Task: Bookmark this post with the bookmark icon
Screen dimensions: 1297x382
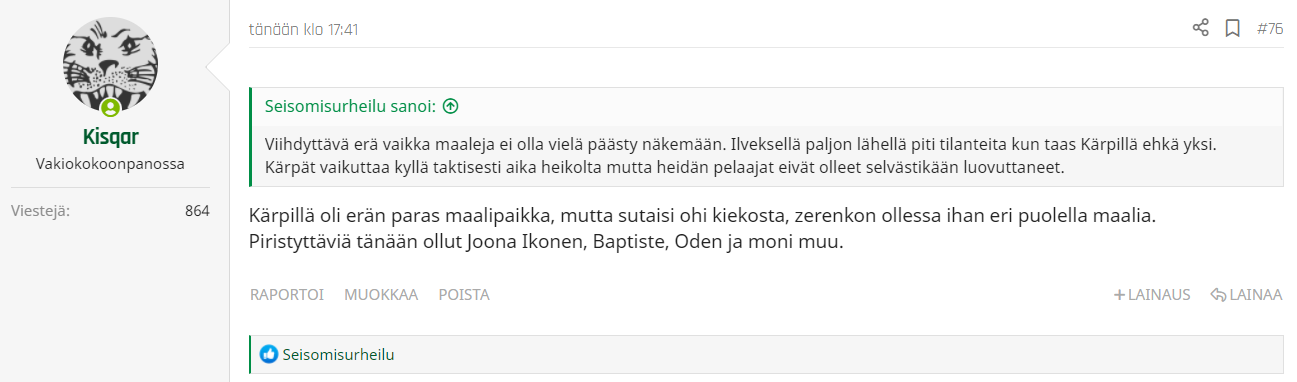Action: pos(1233,28)
